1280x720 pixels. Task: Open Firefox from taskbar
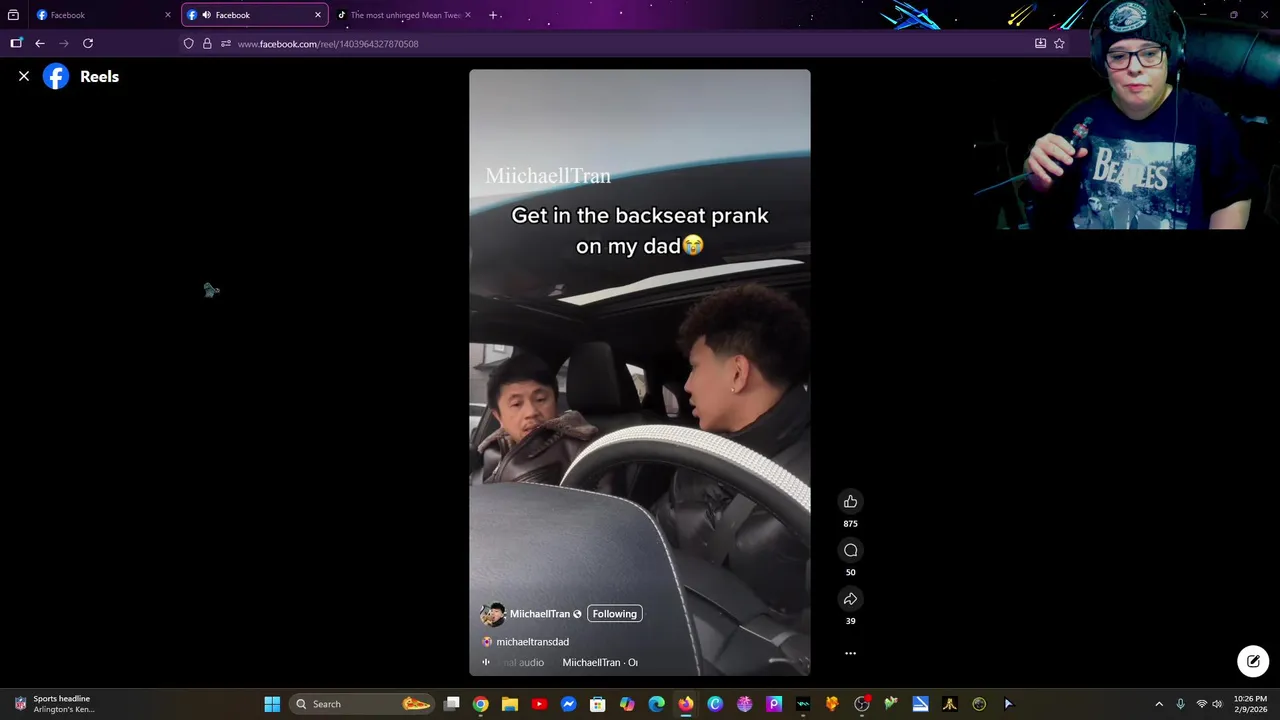coord(686,704)
